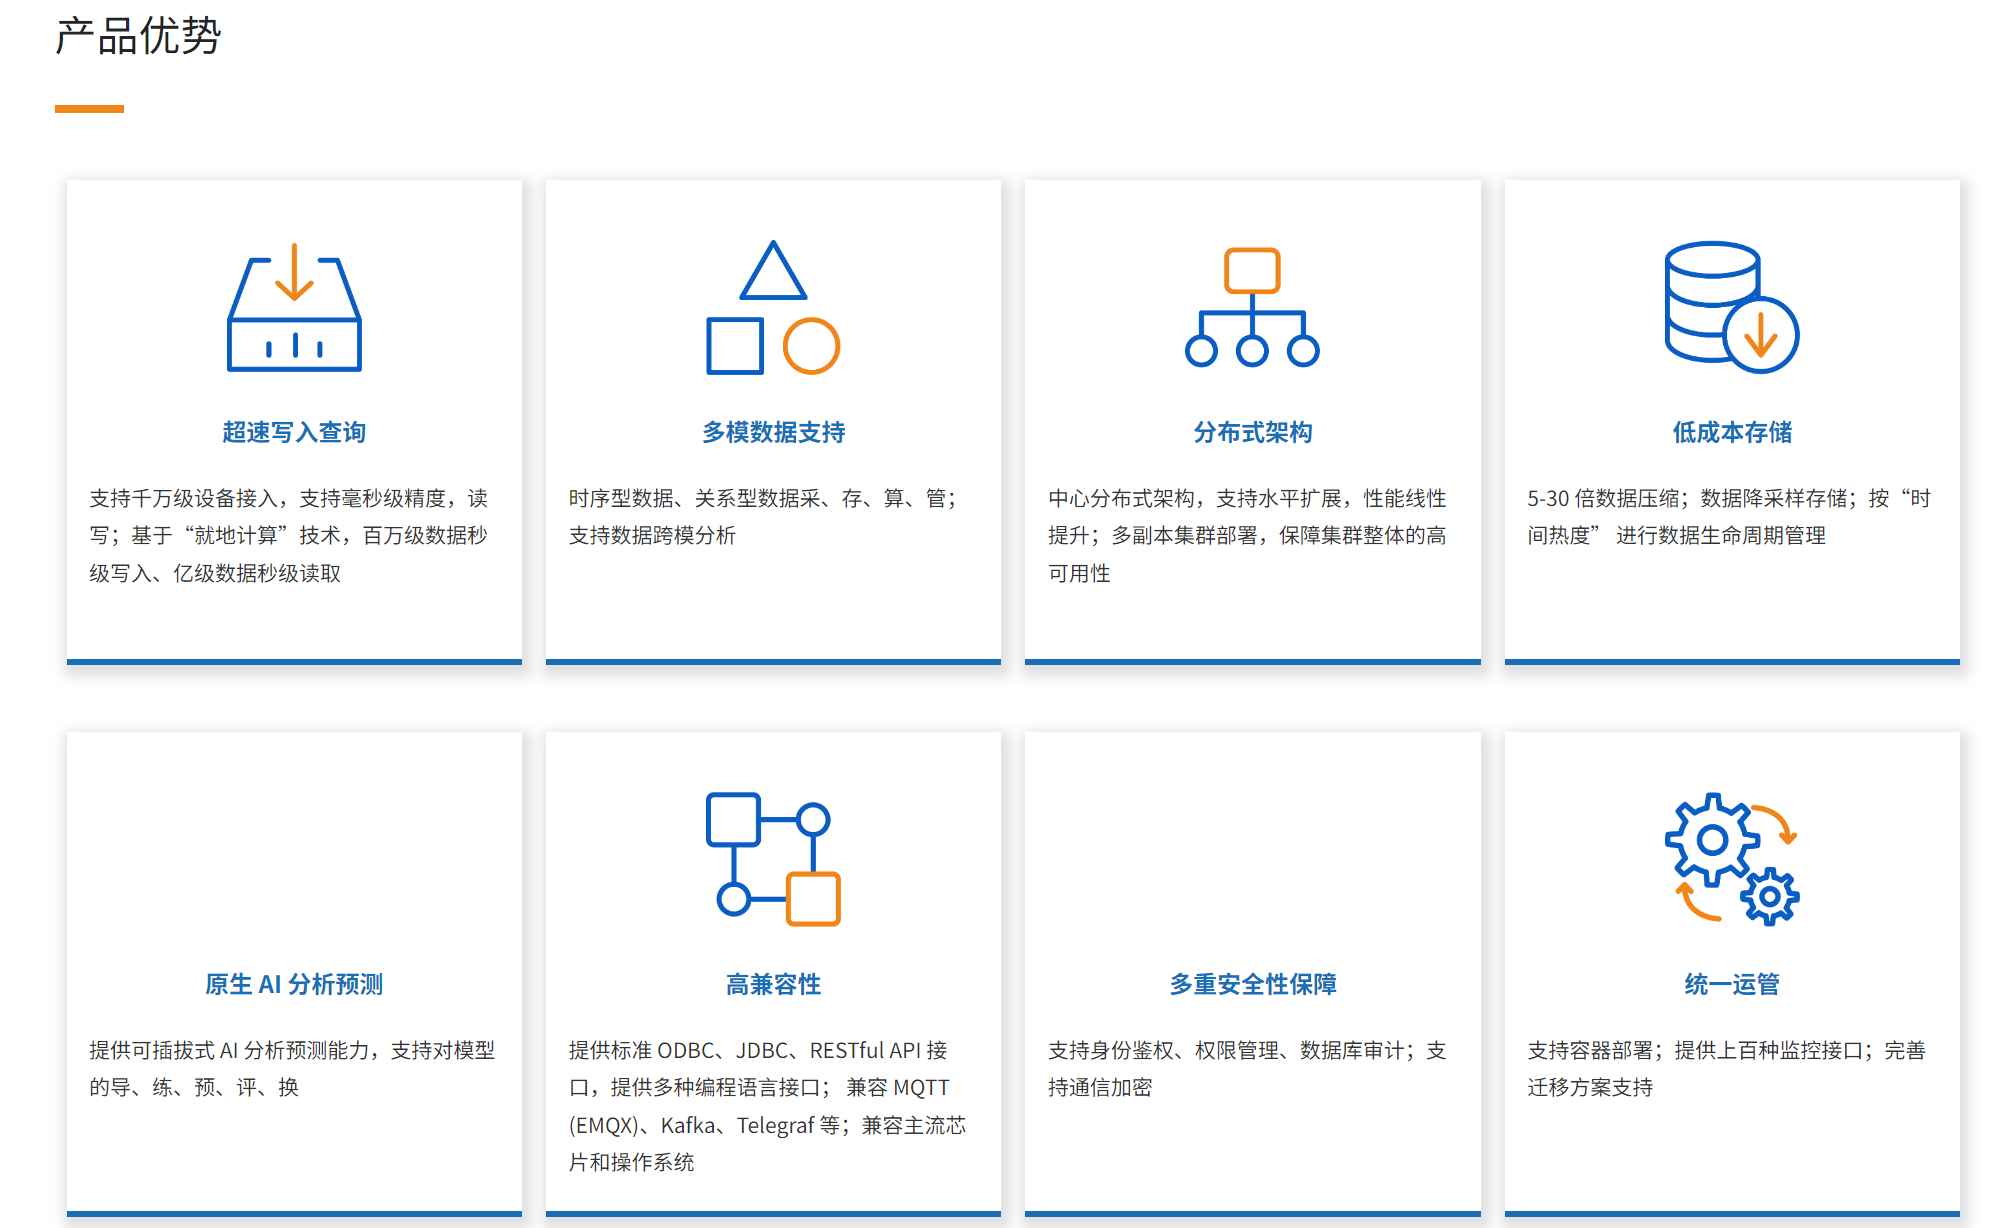Click the 支持容器部署 operations description

click(x=1726, y=1068)
